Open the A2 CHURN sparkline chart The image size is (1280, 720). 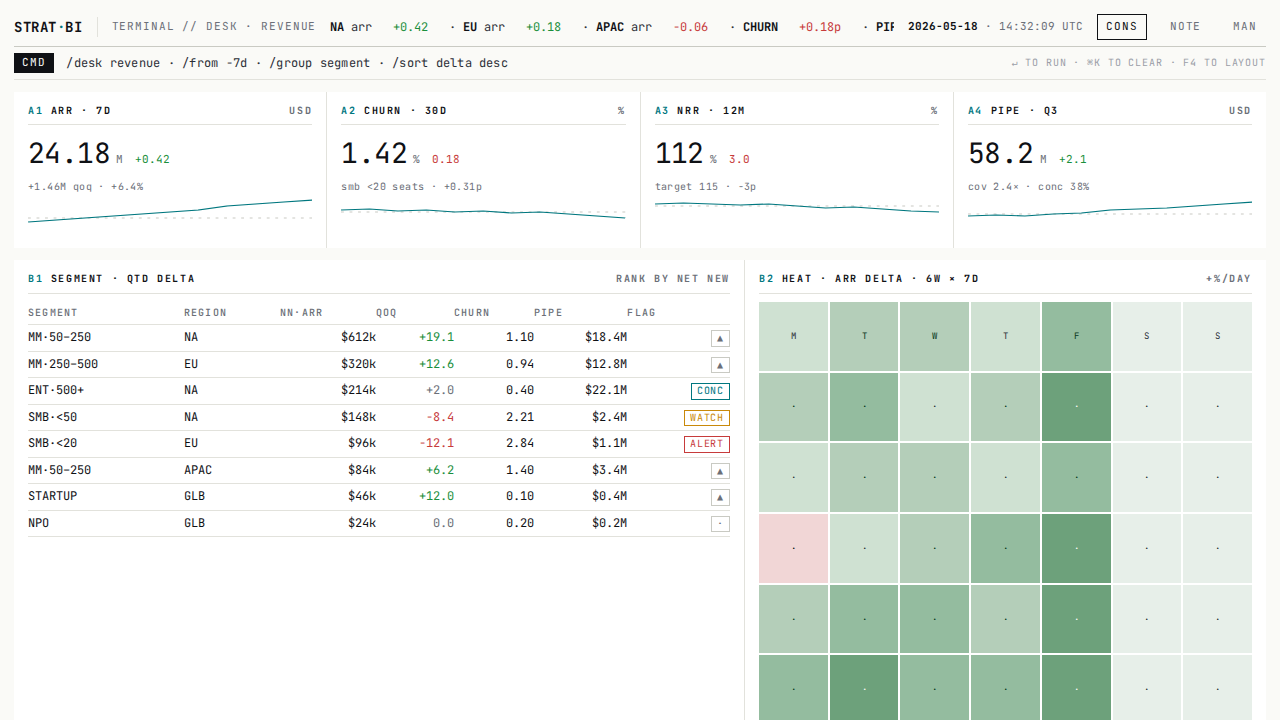click(483, 211)
